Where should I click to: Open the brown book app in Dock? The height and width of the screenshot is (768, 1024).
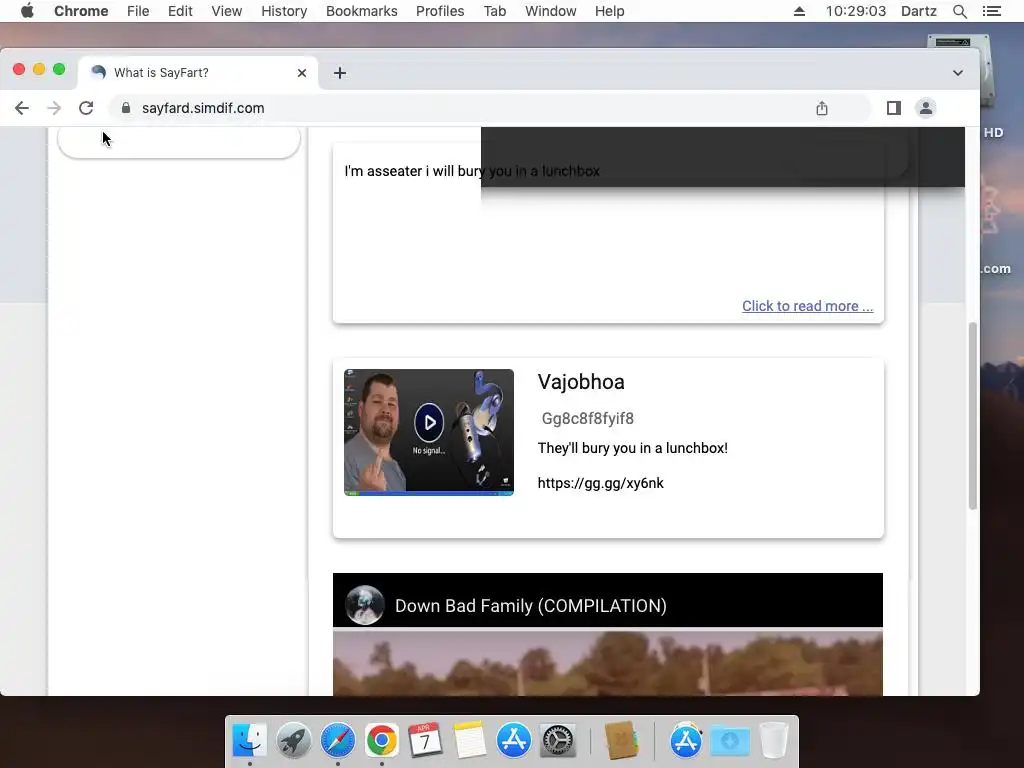coord(621,741)
